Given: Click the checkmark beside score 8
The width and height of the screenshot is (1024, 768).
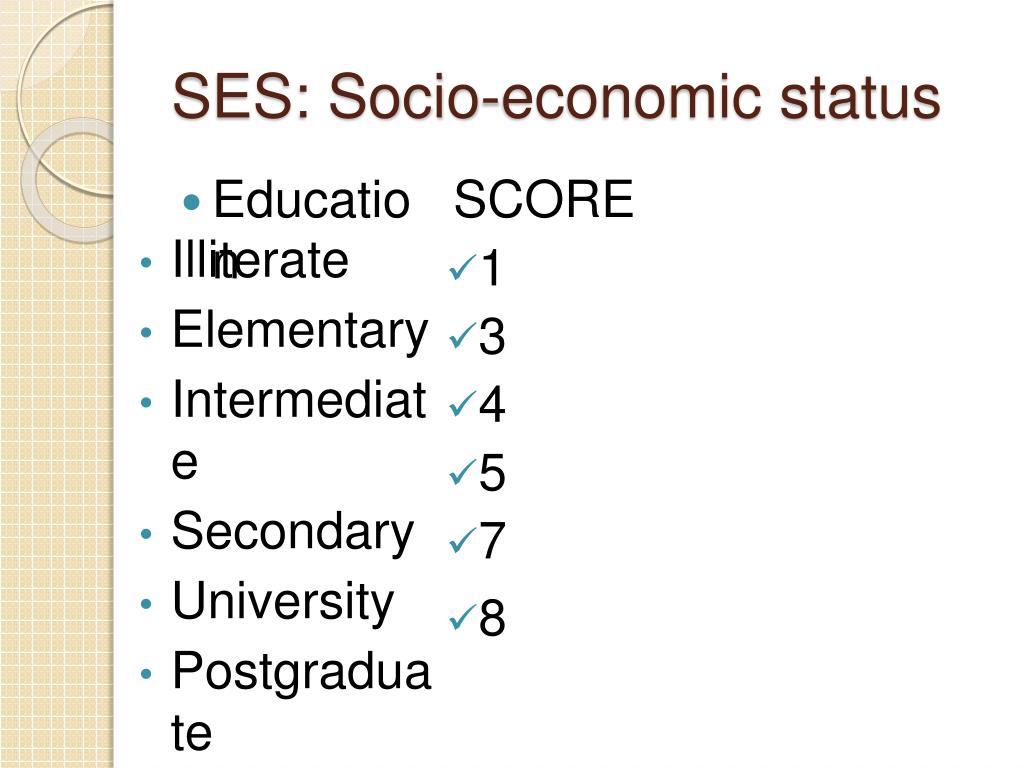Looking at the screenshot, I should pyautogui.click(x=462, y=617).
